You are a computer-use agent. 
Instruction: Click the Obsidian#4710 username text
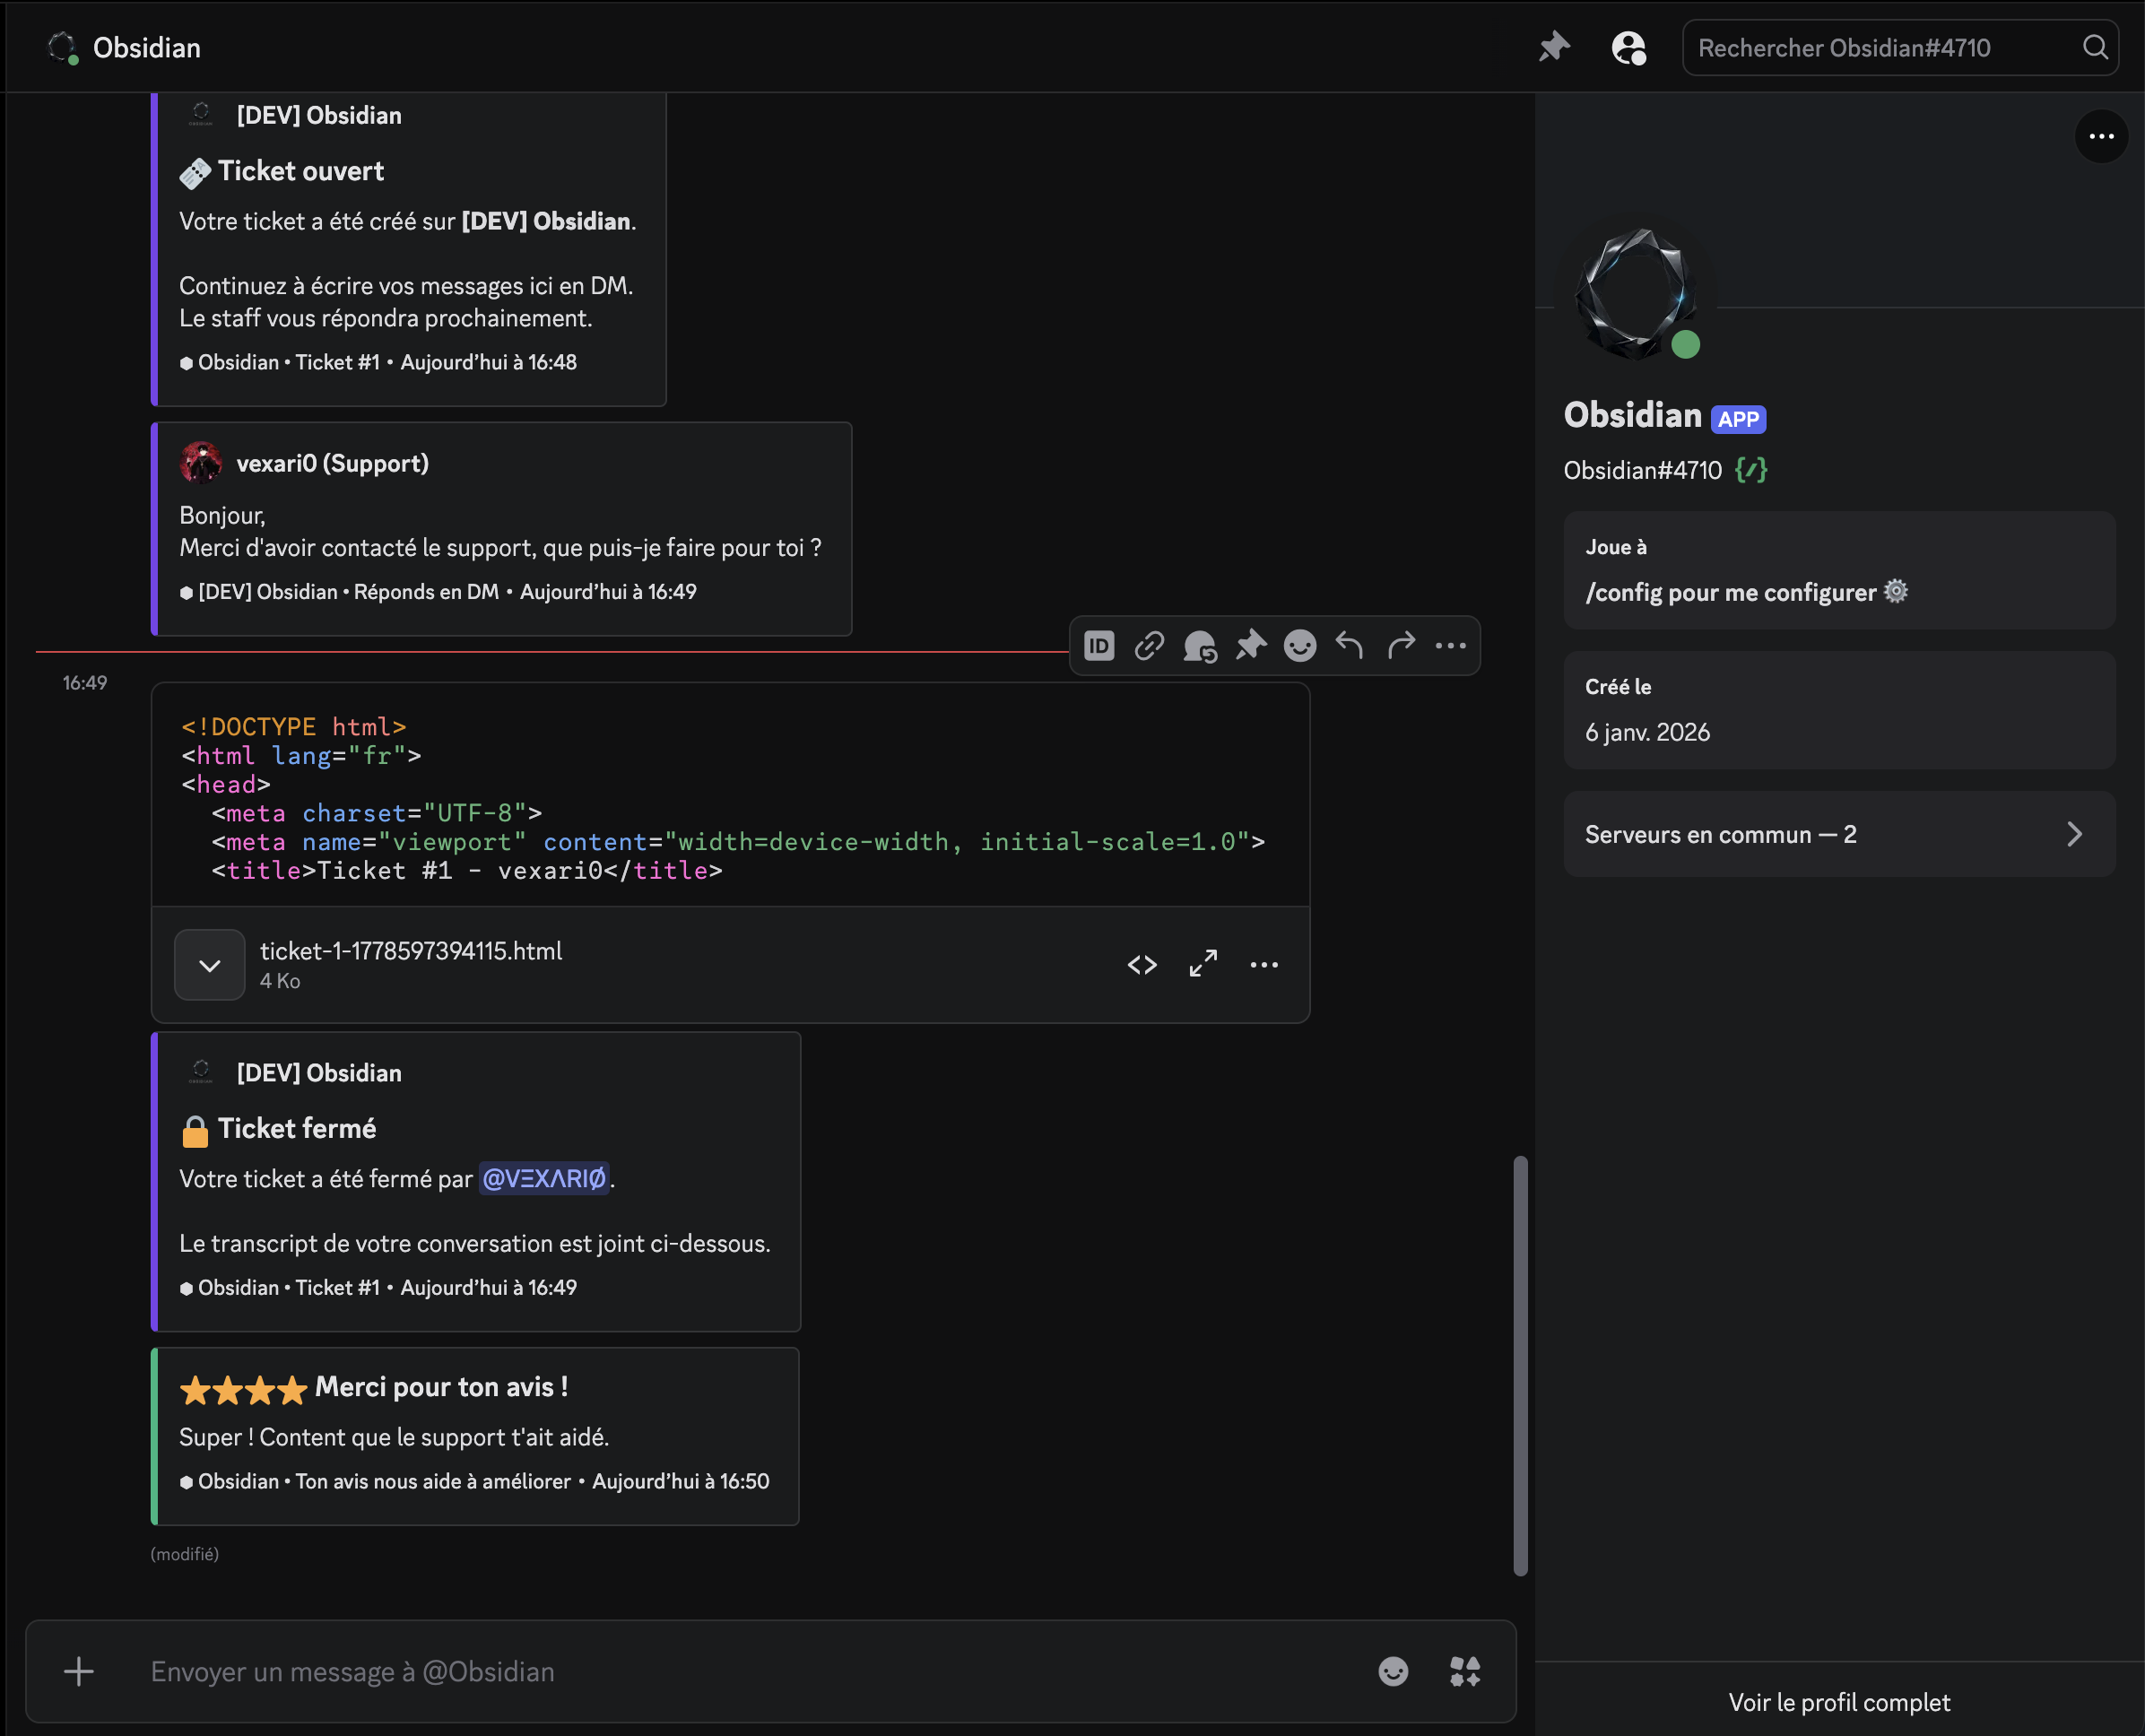[x=1643, y=470]
